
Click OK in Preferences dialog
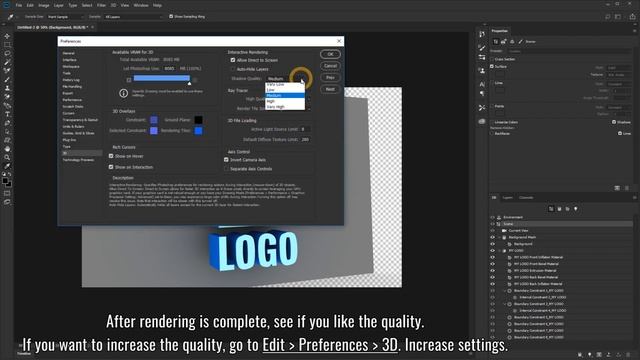coord(330,54)
